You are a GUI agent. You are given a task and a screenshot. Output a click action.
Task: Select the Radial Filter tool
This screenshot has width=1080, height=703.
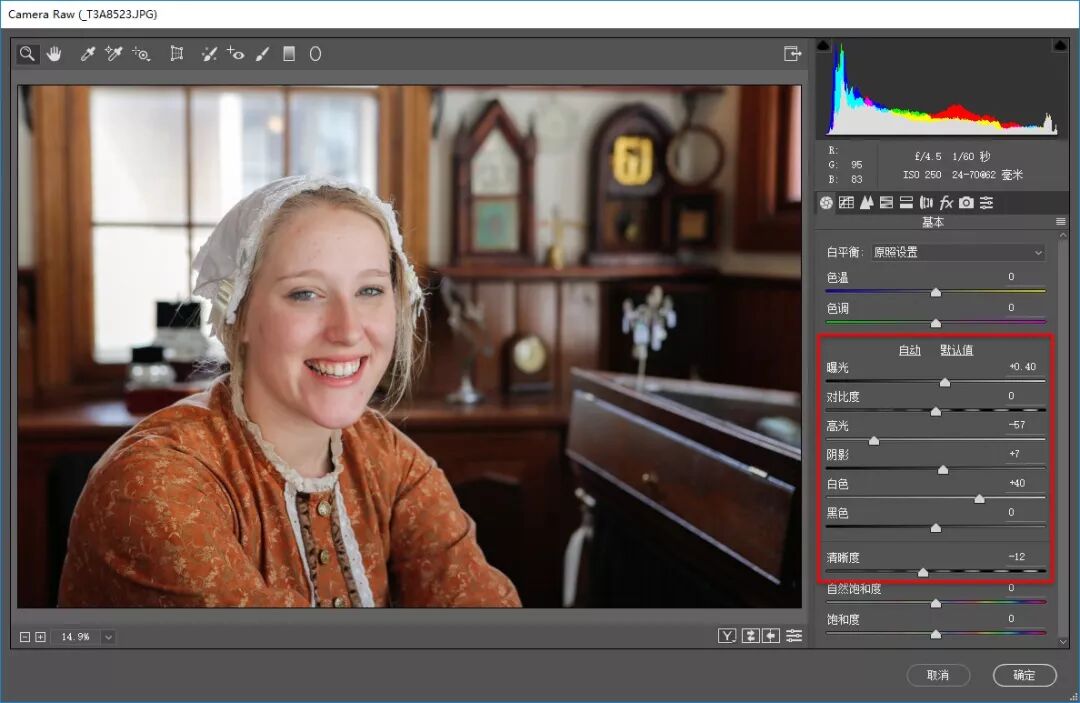click(315, 54)
